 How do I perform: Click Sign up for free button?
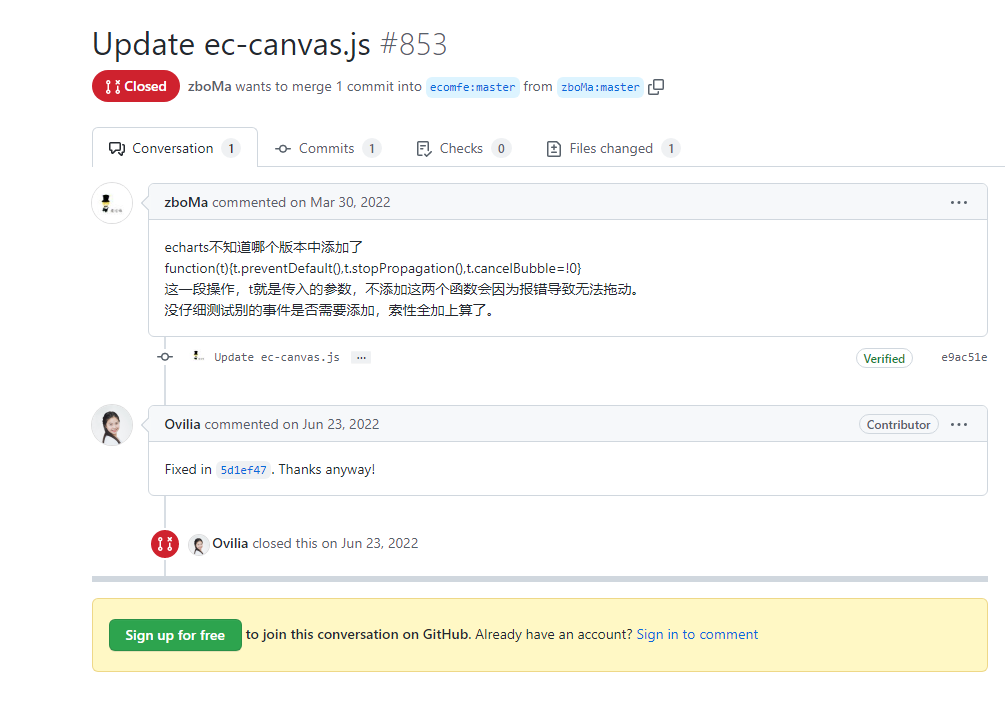tap(175, 635)
